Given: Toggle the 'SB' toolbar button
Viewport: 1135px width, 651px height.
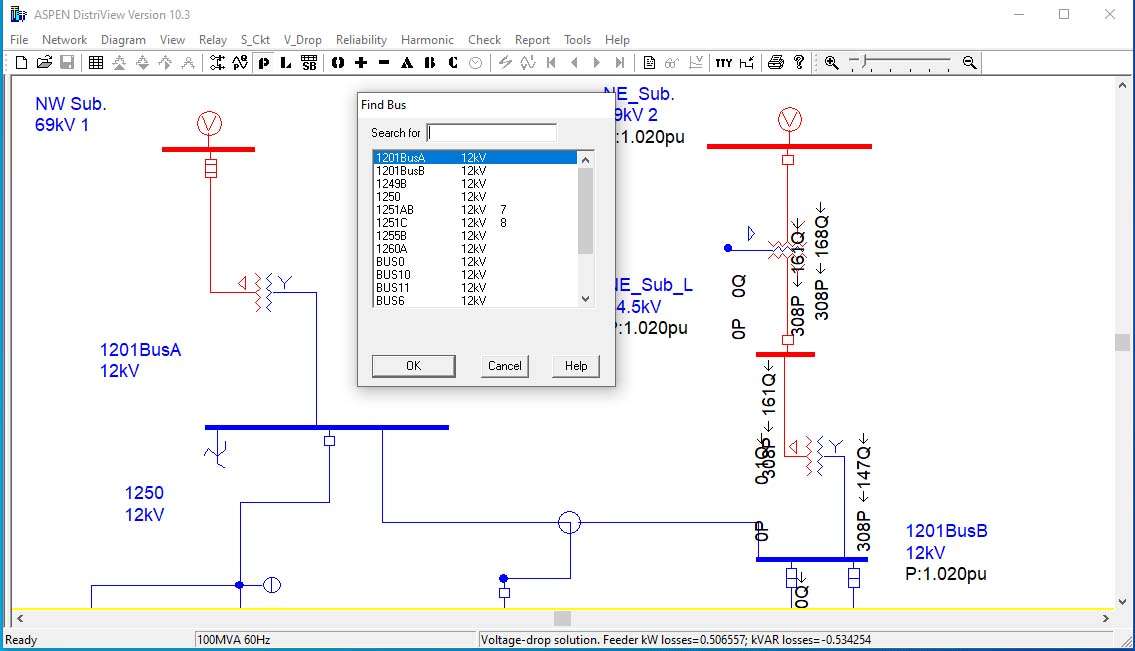Looking at the screenshot, I should [309, 62].
